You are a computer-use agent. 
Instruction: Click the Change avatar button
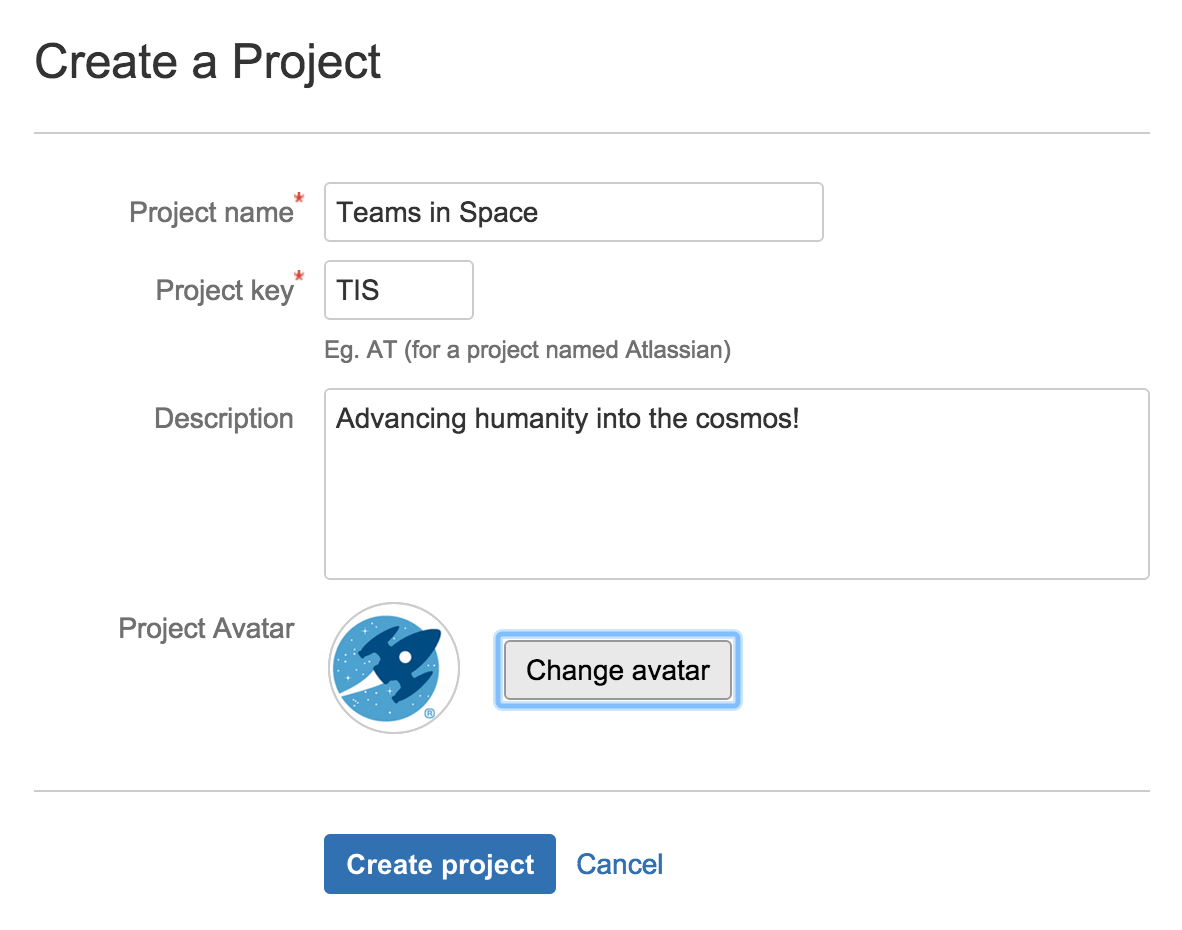[x=617, y=670]
